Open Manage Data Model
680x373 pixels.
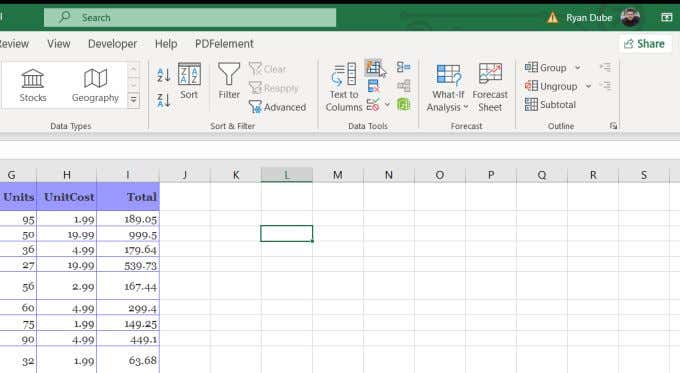(x=403, y=104)
